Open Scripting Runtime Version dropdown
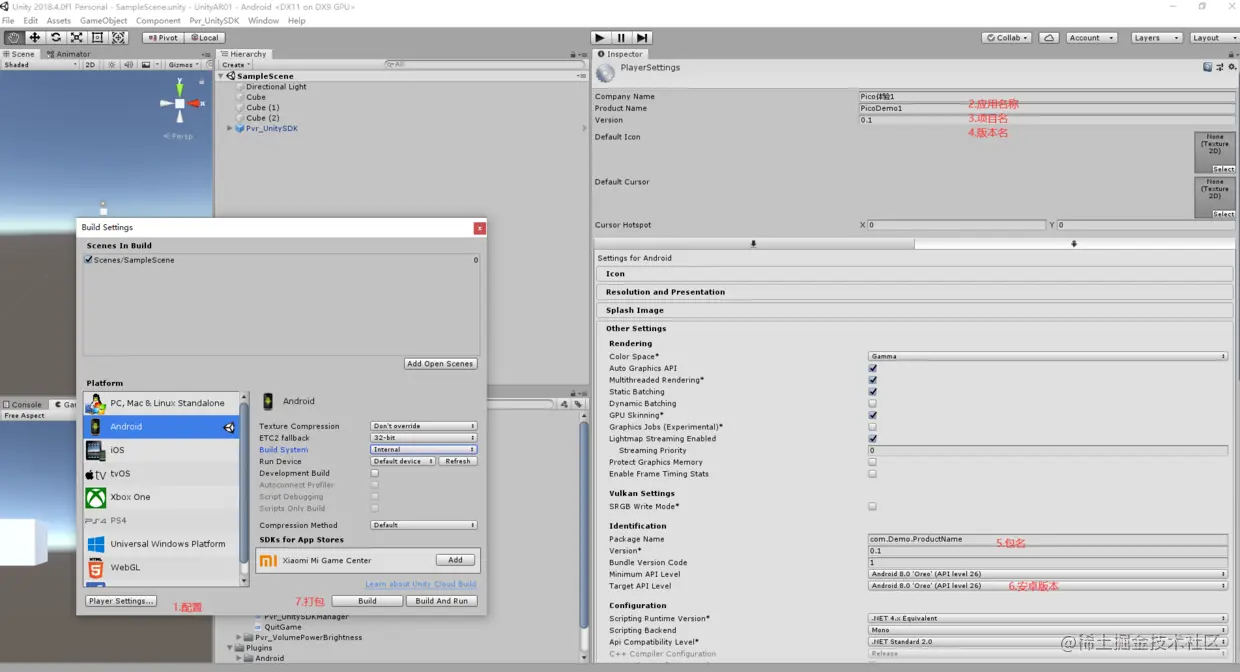 [1047, 619]
